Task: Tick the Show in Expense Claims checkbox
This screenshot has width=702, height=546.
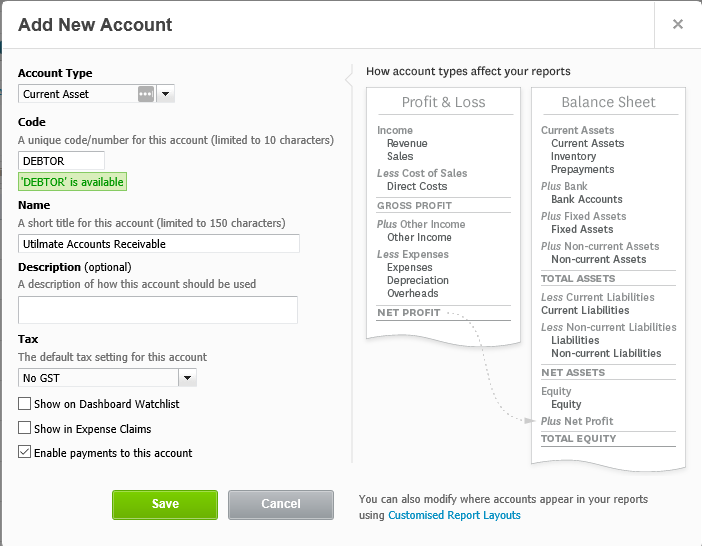Action: [25, 428]
